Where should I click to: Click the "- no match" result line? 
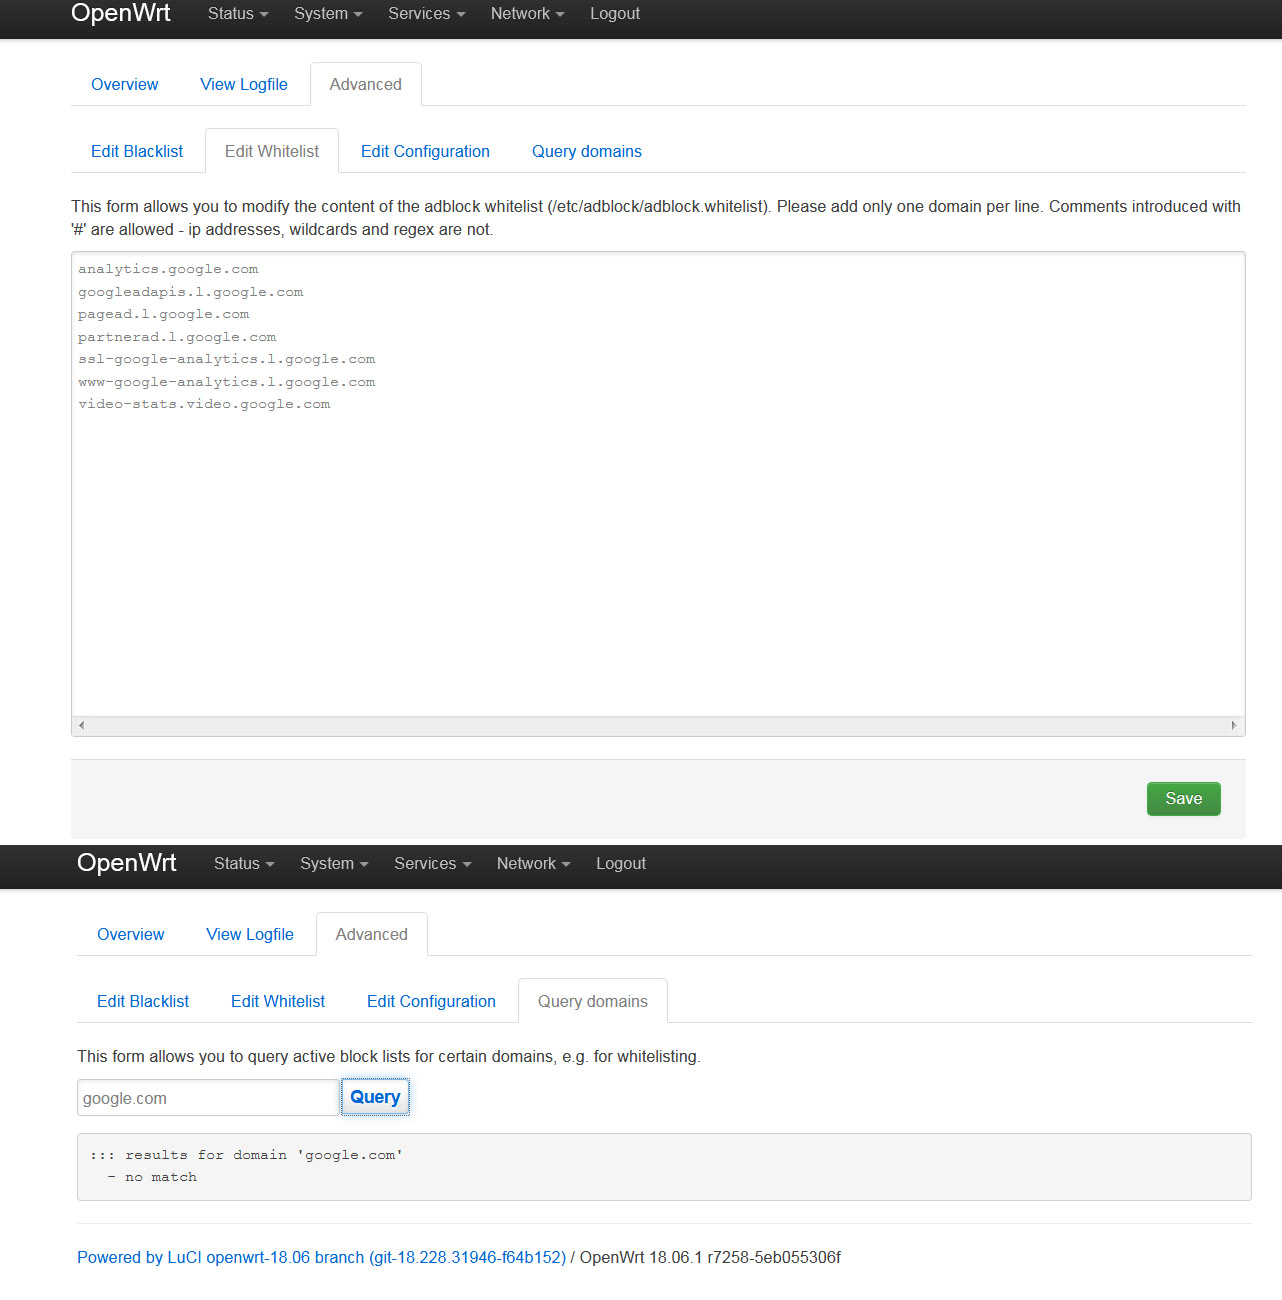[x=152, y=1177]
